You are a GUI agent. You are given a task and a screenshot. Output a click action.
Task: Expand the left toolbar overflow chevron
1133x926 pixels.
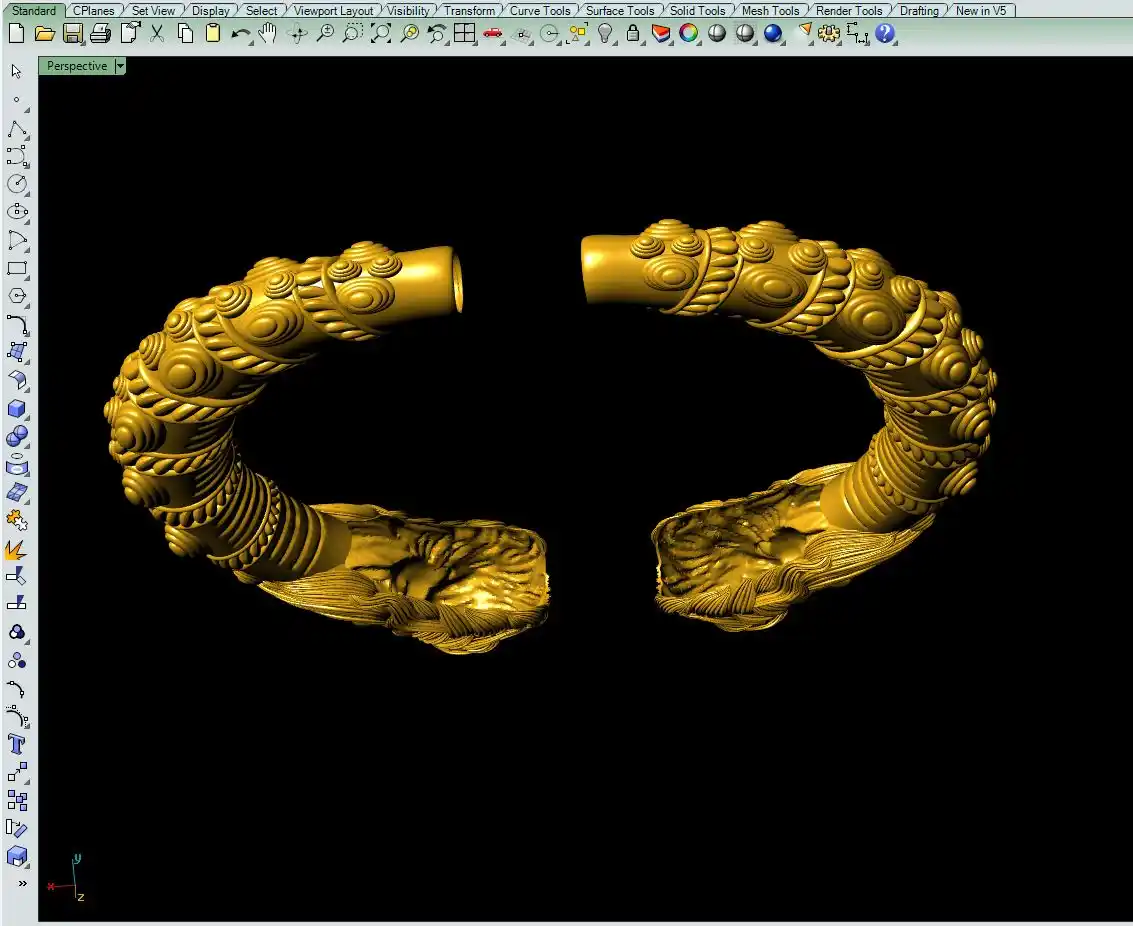[21, 883]
